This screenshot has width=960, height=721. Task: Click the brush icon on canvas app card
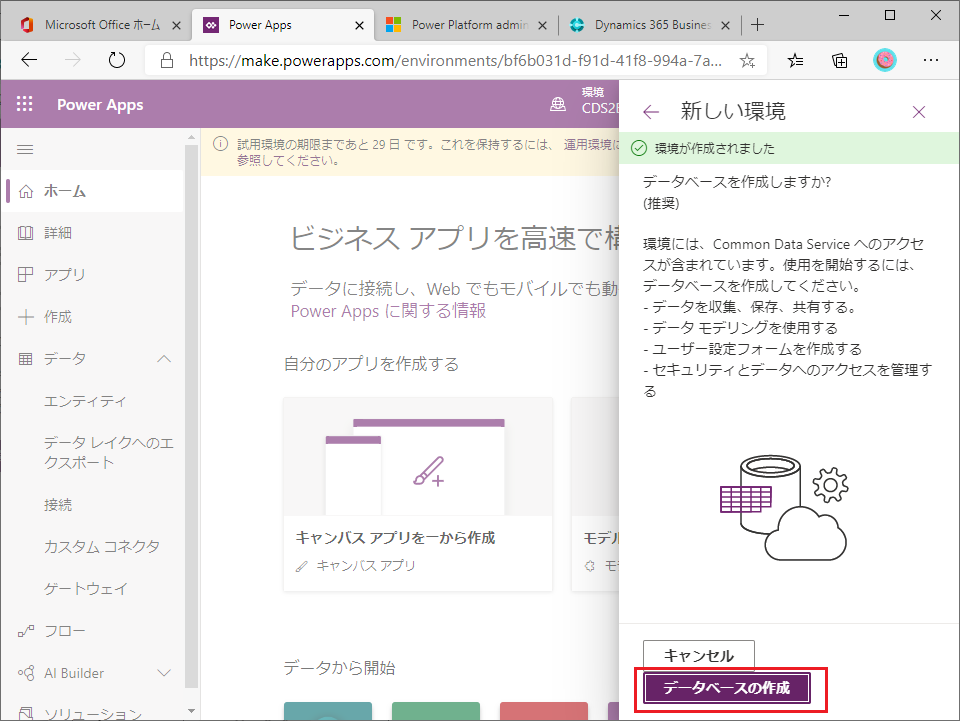pyautogui.click(x=429, y=471)
